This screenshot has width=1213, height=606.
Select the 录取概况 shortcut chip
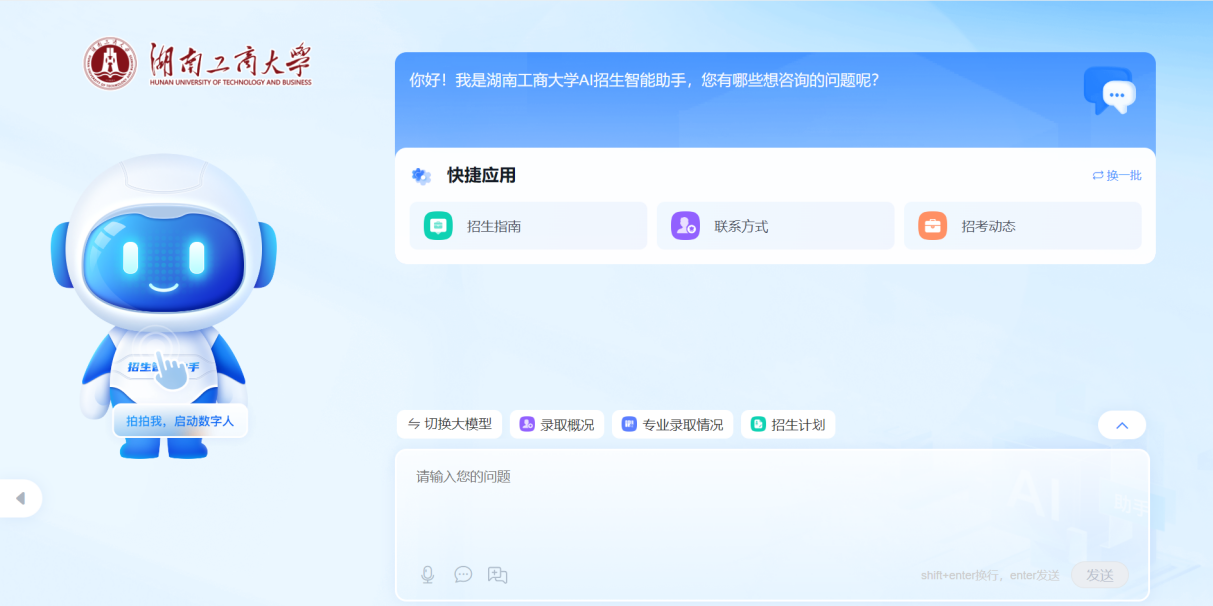[557, 425]
